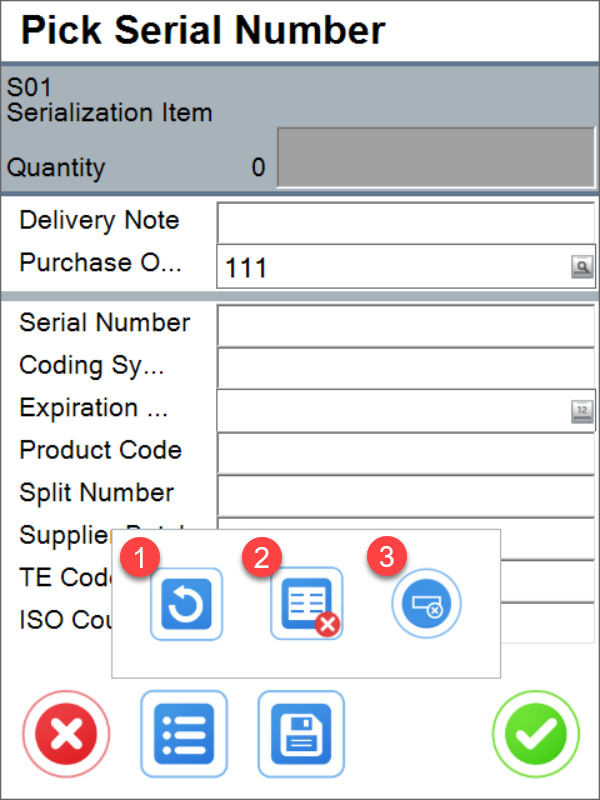This screenshot has width=600, height=800.
Task: Open the Expiration date calendar picker
Action: coord(581,410)
